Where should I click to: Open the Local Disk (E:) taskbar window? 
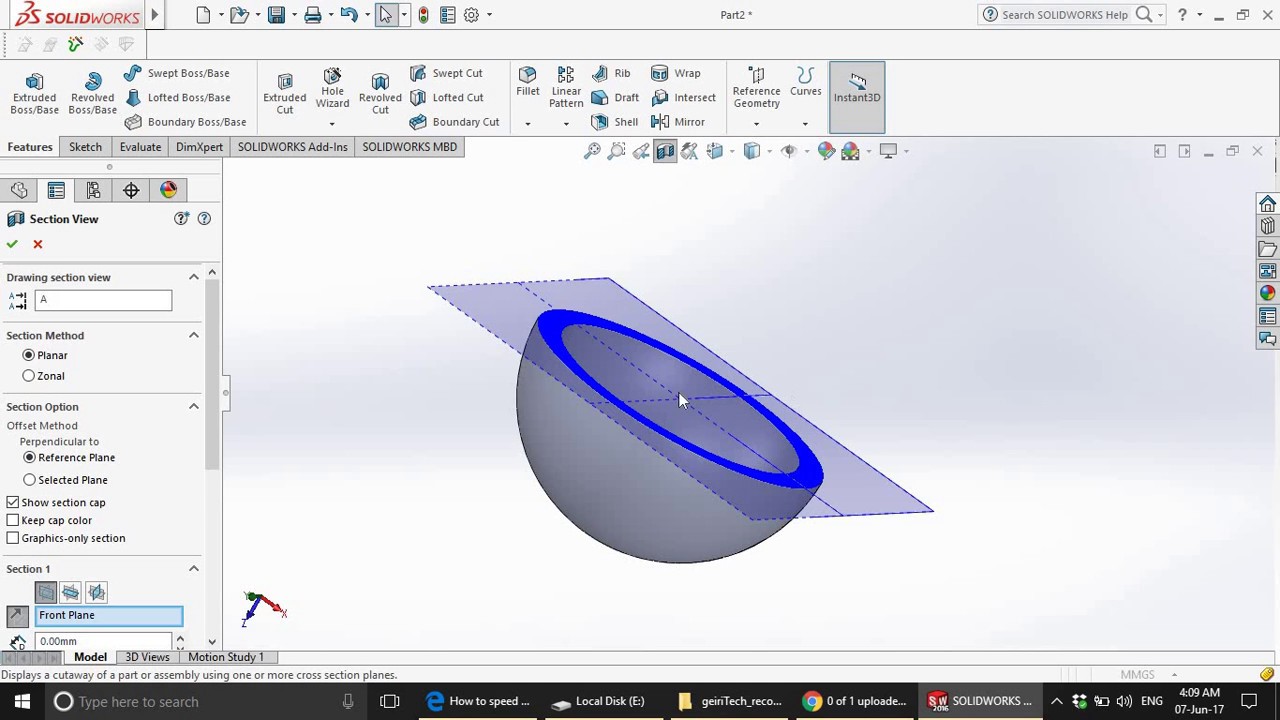pos(598,701)
